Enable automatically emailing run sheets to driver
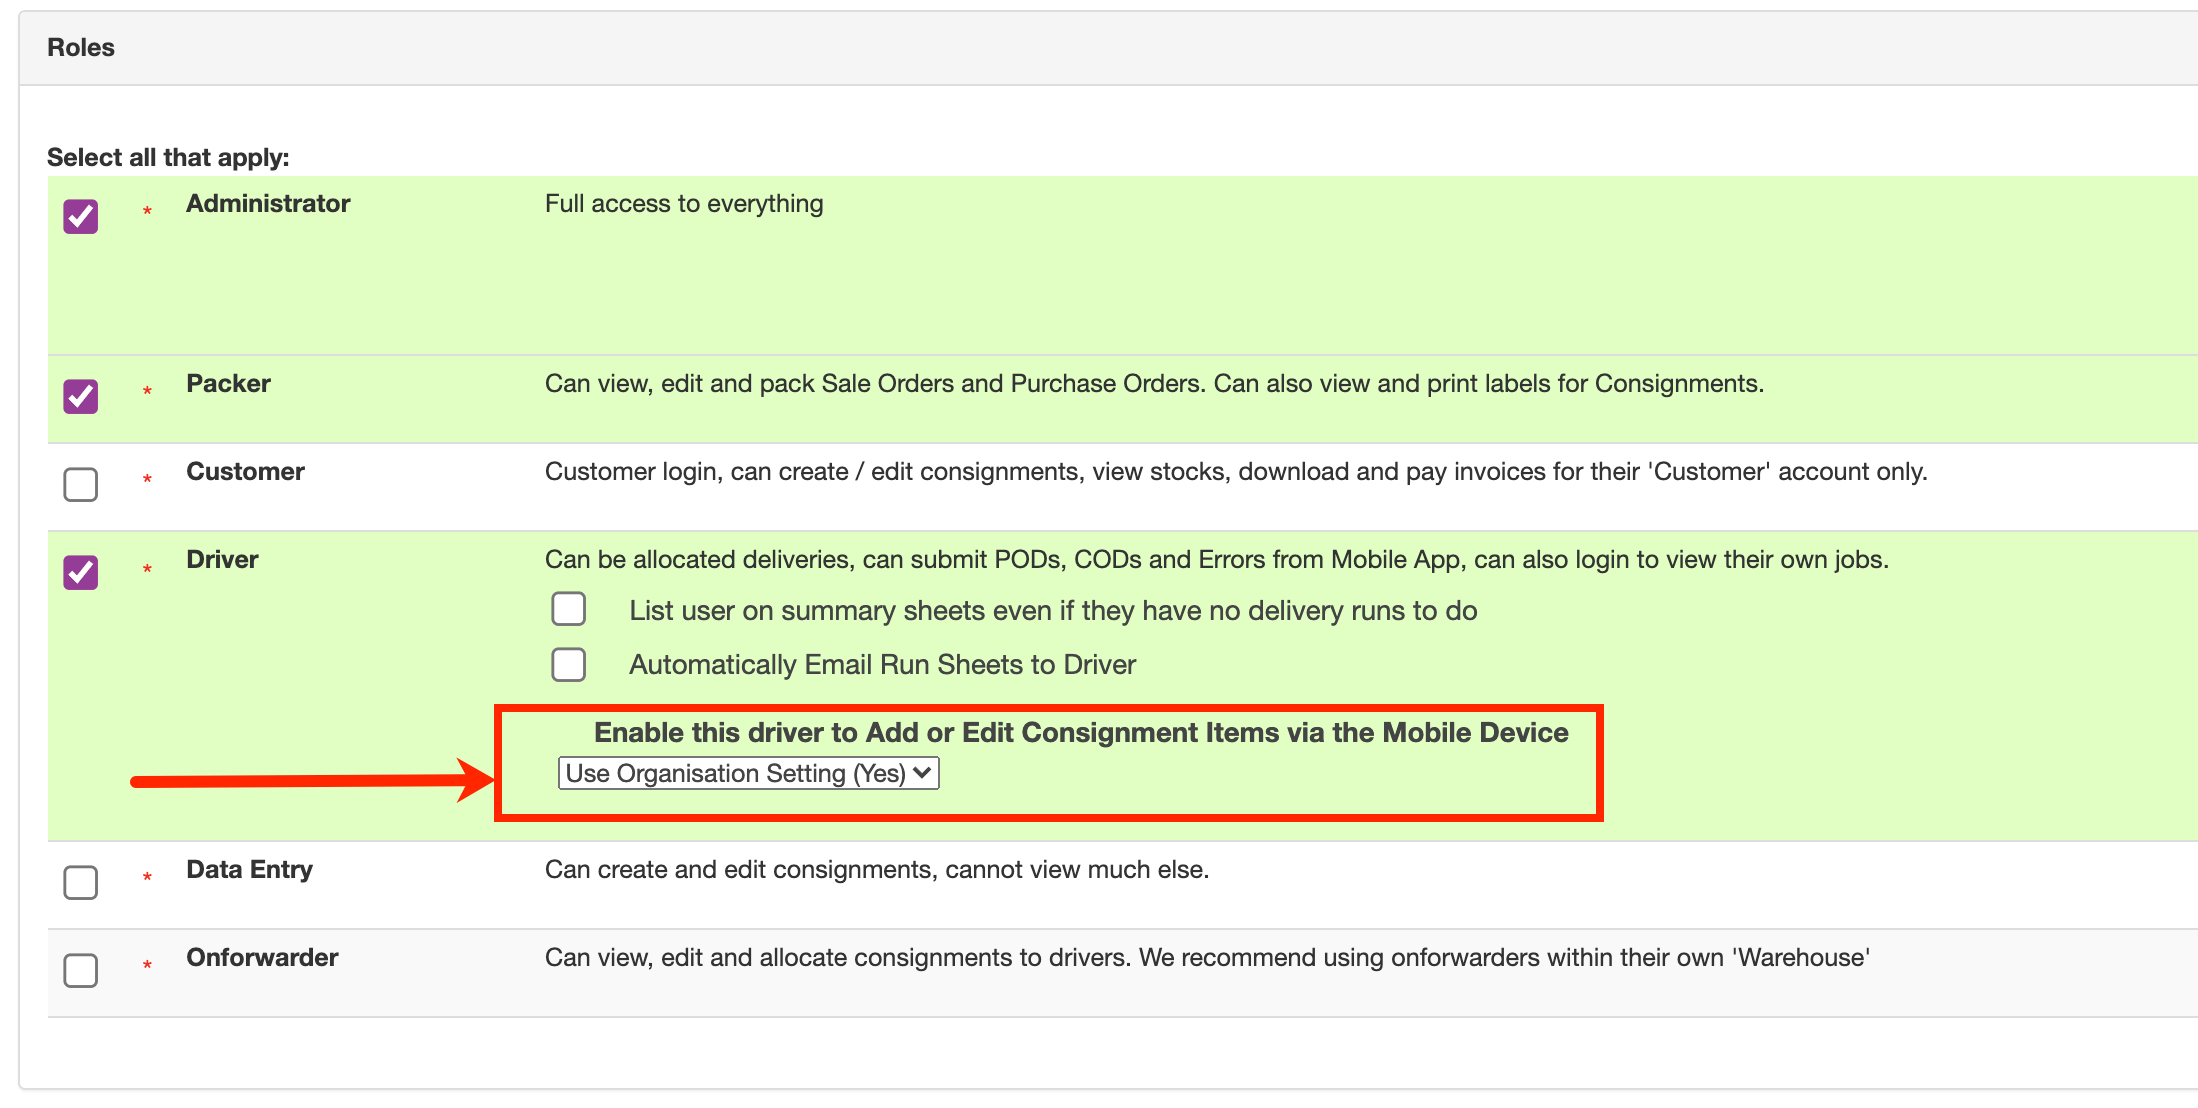This screenshot has width=2198, height=1108. tap(568, 663)
